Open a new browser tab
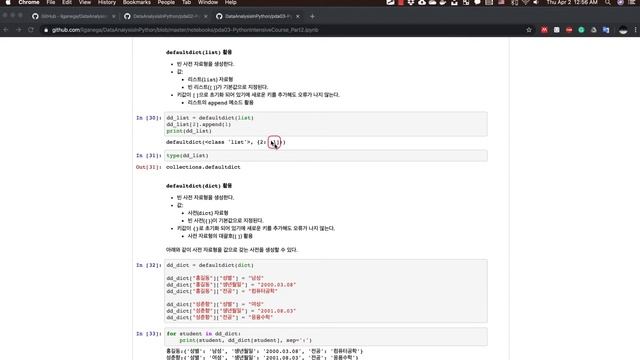This screenshot has width=640, height=360. tap(312, 16)
